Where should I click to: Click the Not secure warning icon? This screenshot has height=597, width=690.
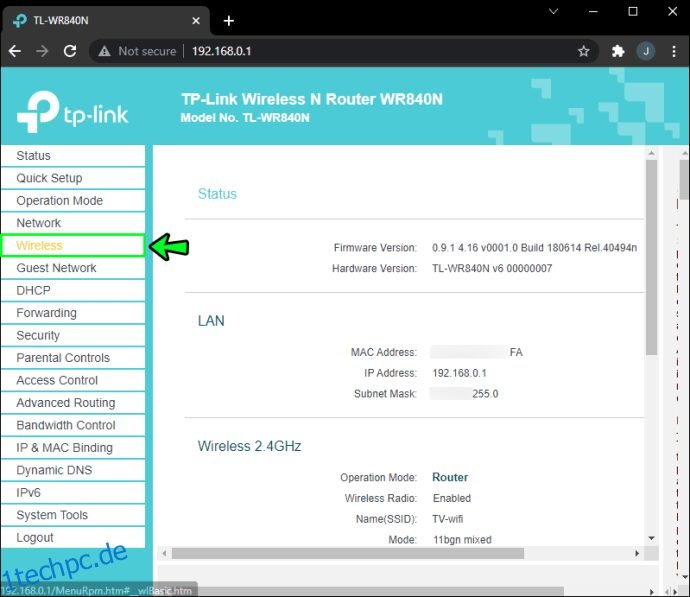point(104,51)
